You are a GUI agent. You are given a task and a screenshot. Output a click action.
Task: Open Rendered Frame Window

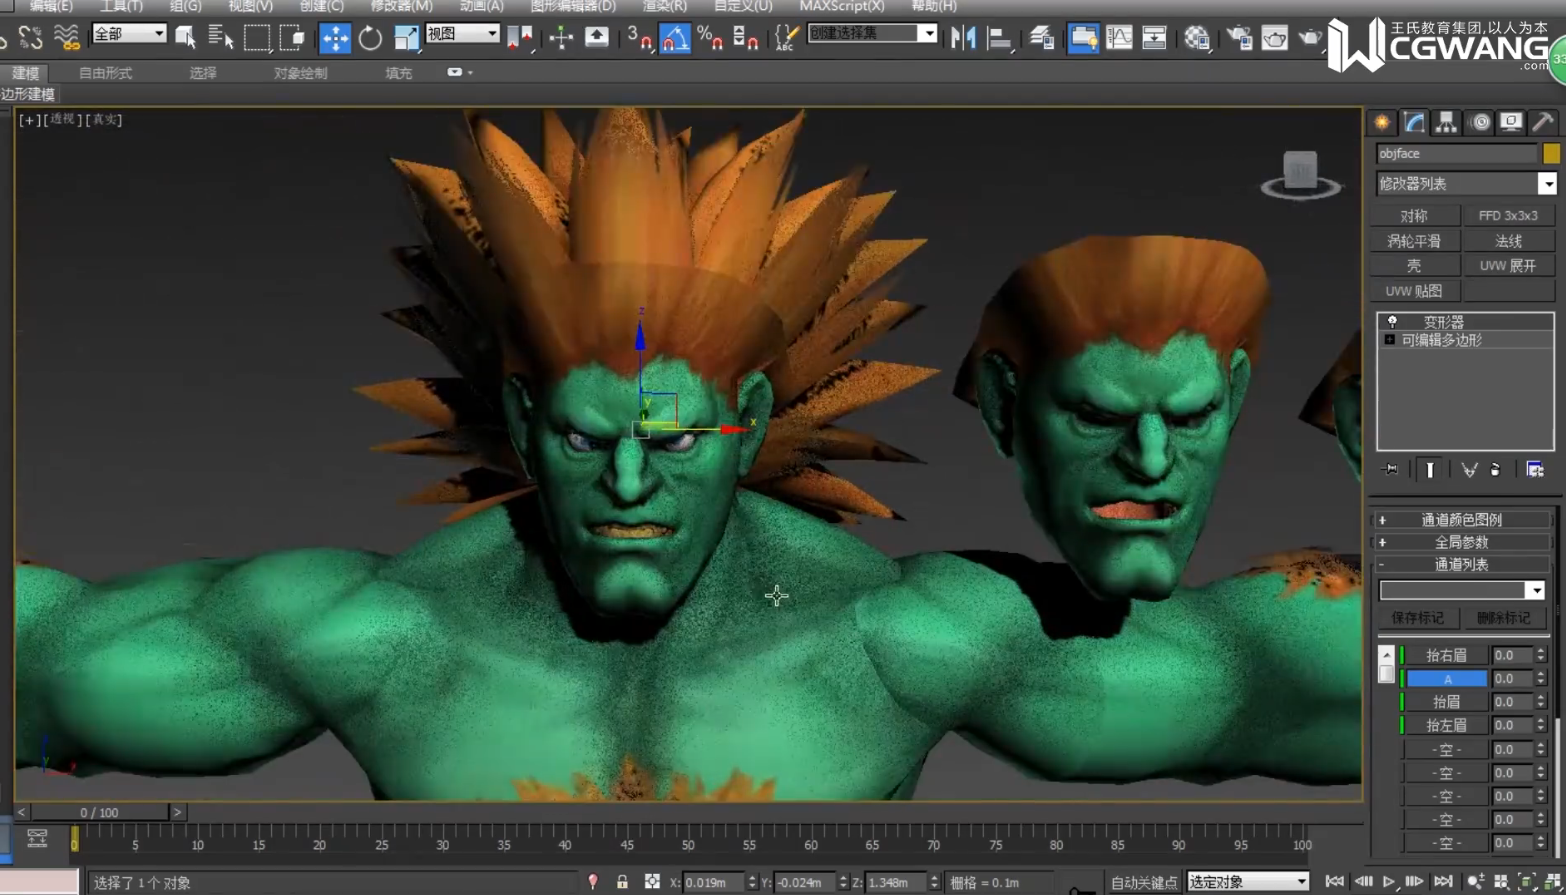(x=1274, y=38)
